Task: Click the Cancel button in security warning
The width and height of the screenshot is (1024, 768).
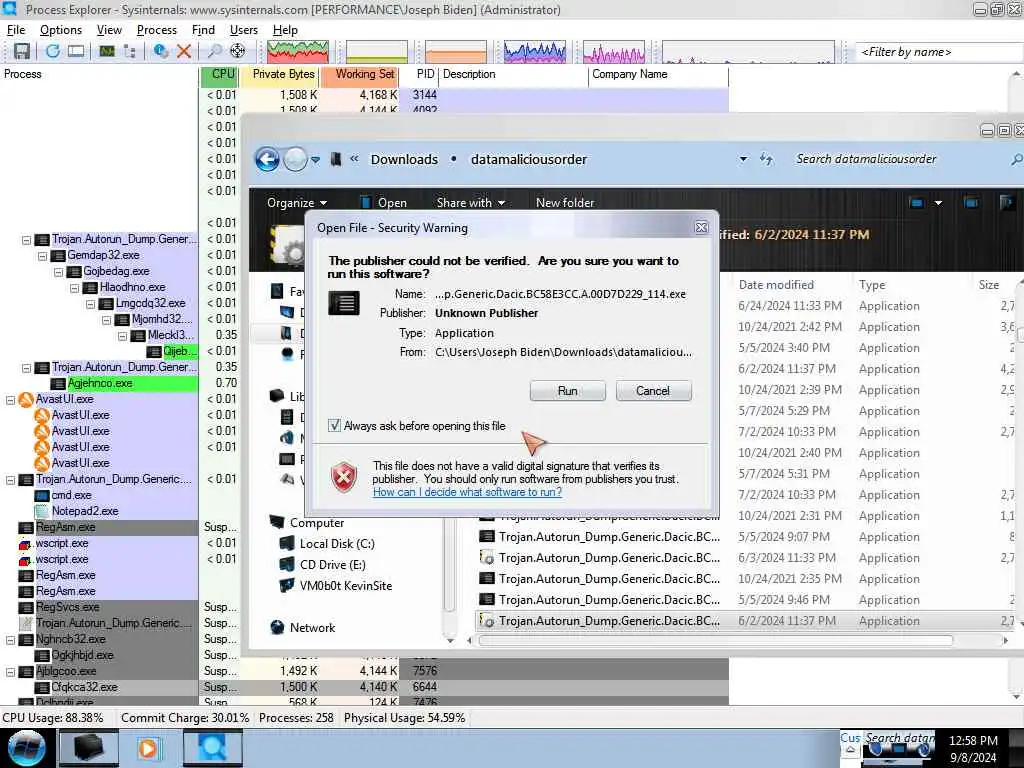Action: pos(653,391)
